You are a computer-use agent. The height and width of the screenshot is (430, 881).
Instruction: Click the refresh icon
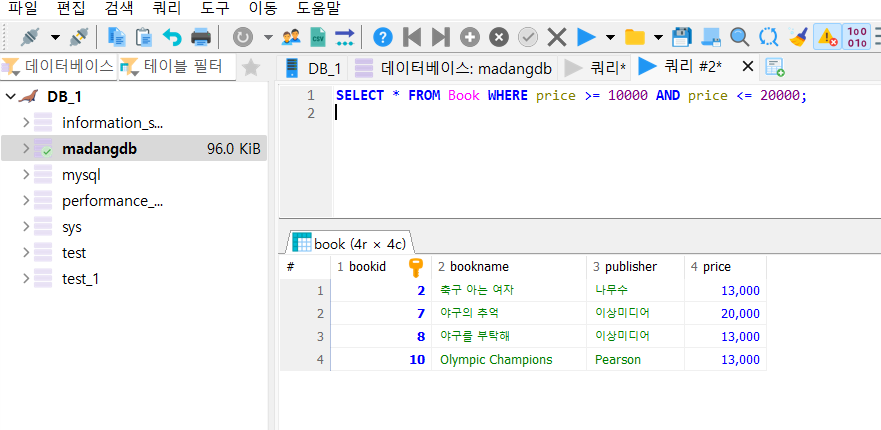coord(243,38)
